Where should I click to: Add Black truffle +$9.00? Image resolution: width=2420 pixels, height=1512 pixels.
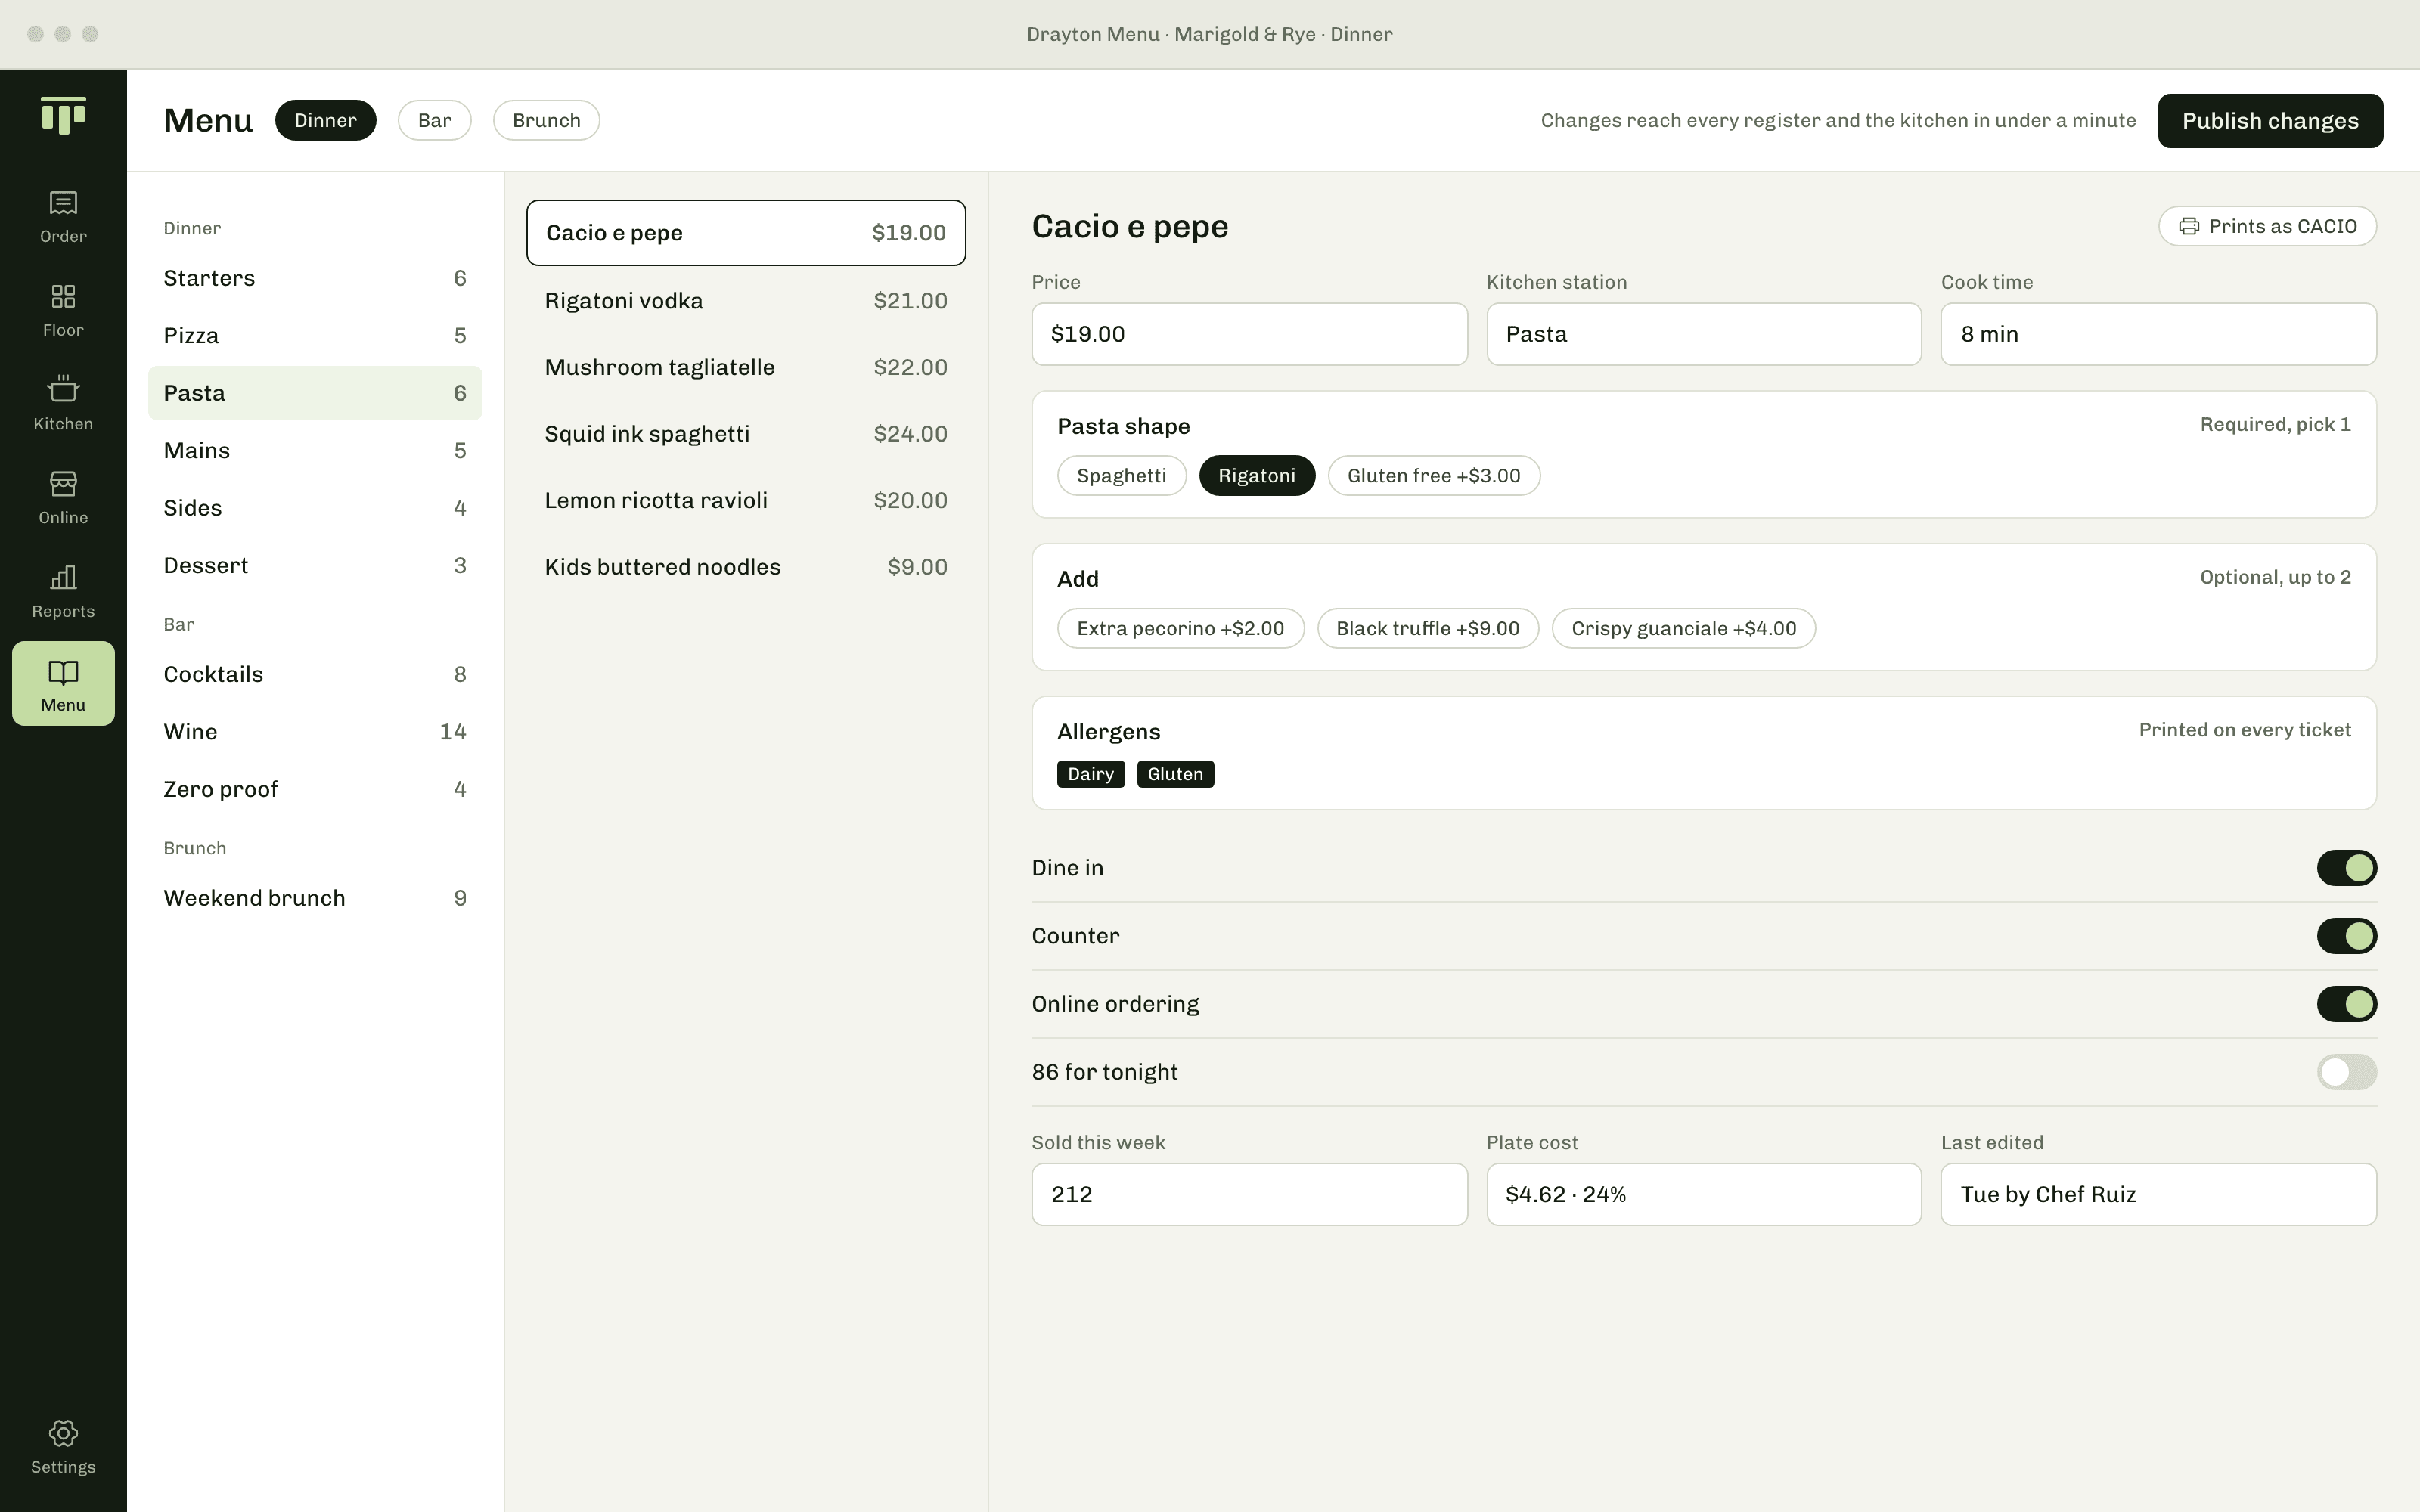click(x=1427, y=628)
